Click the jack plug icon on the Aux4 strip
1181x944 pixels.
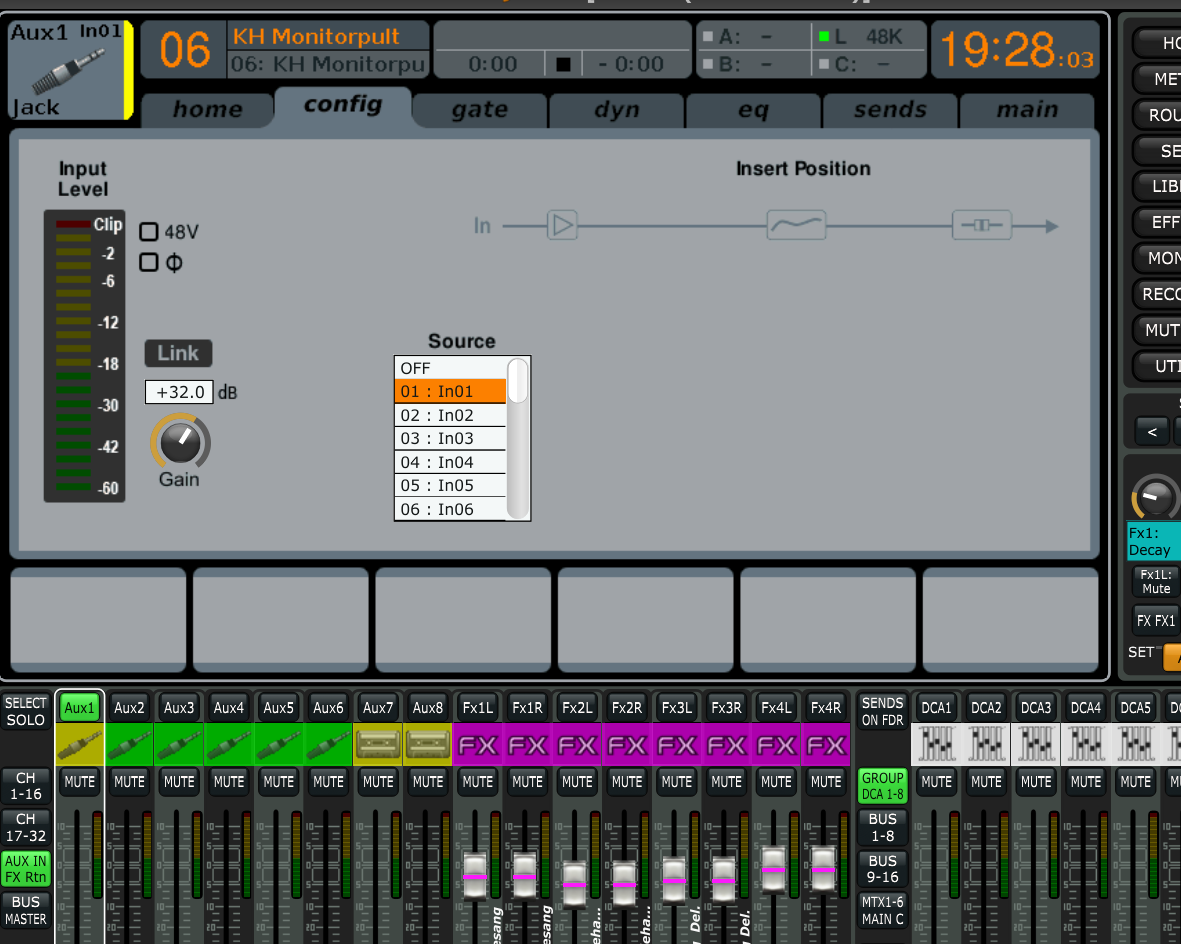[229, 744]
